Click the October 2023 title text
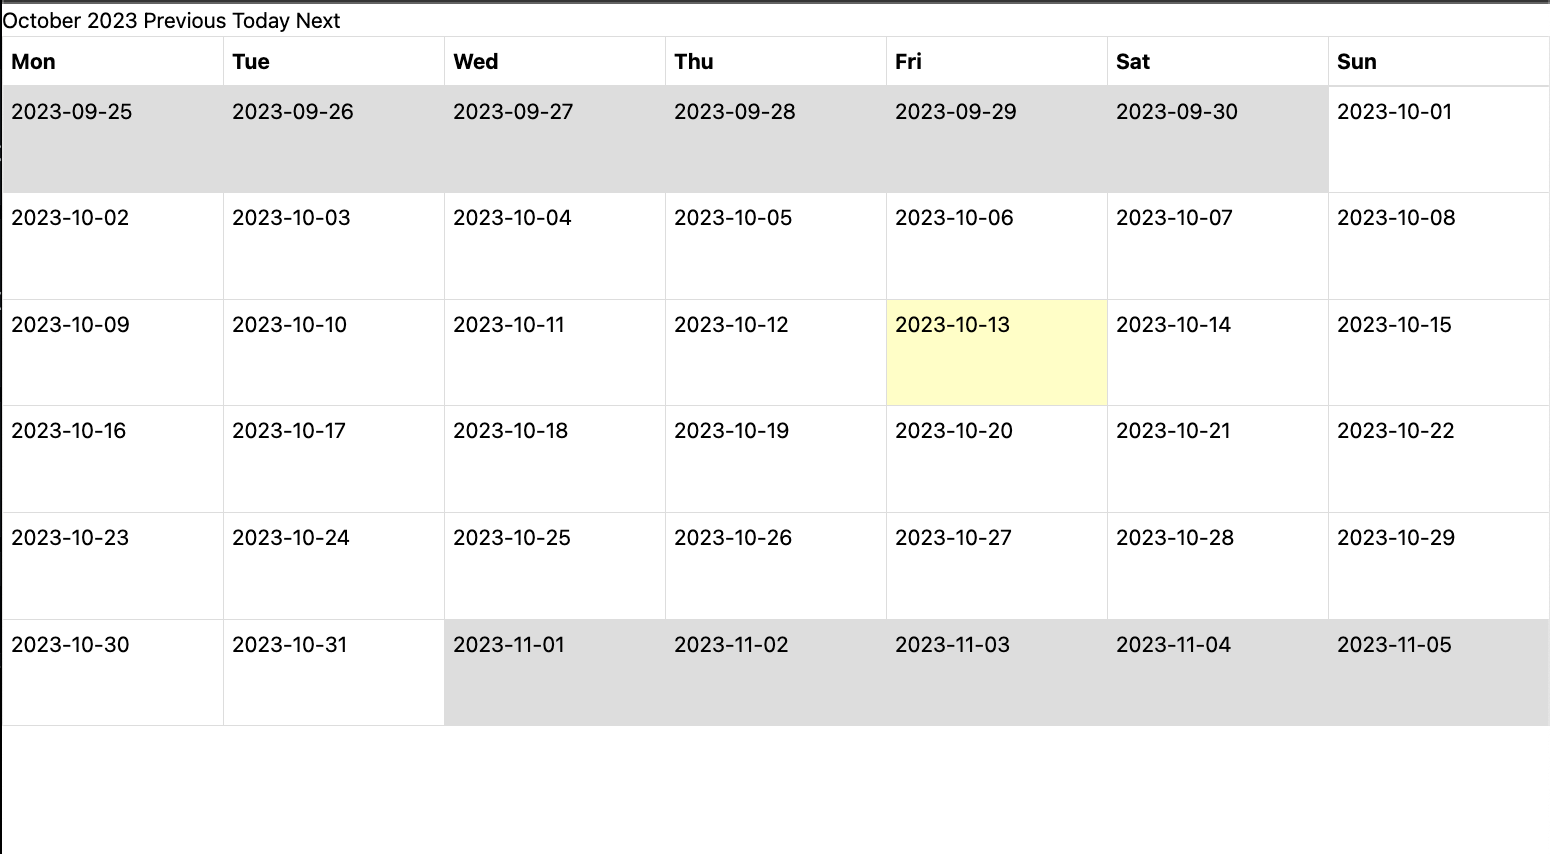1550x854 pixels. pyautogui.click(x=70, y=21)
